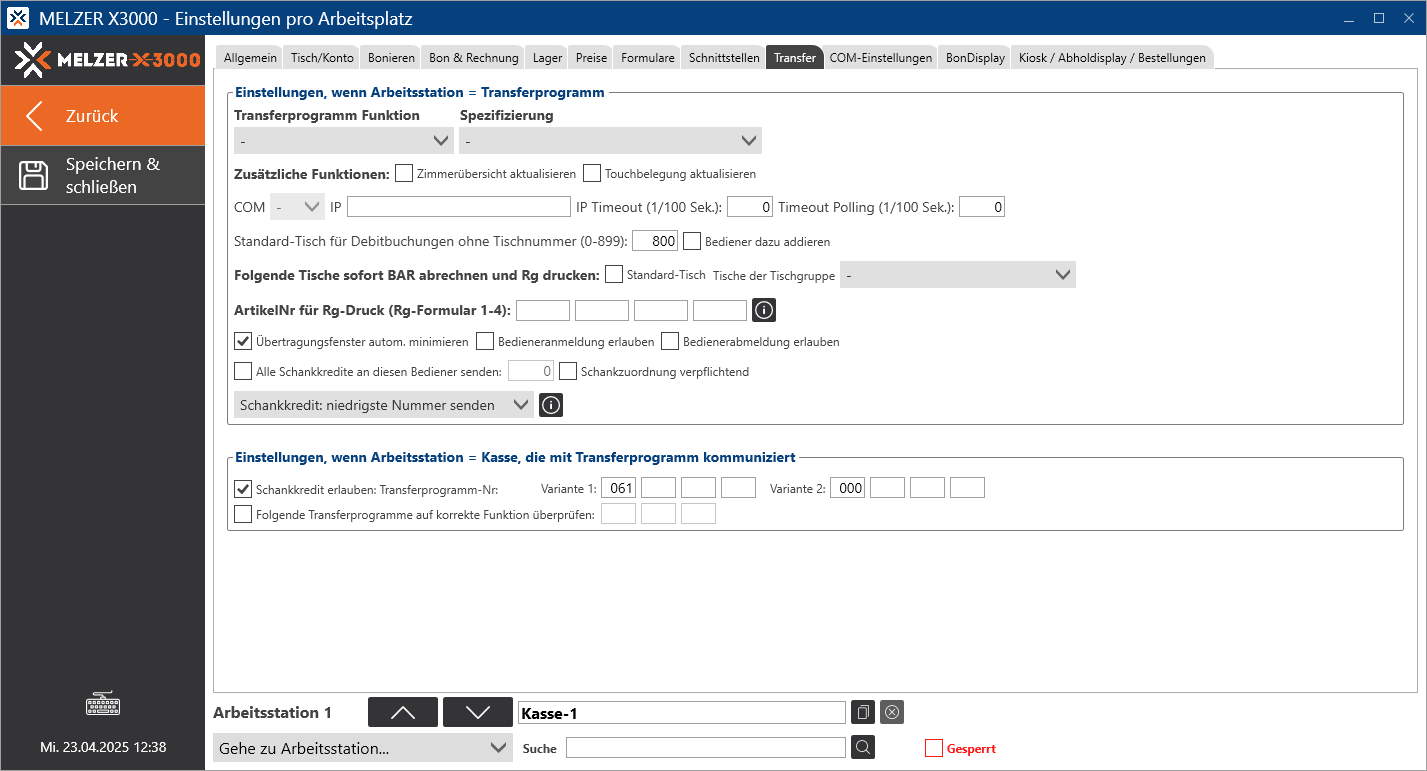Uncheck Übertragungsfenster autom. minimieren
1427x771 pixels.
click(243, 341)
